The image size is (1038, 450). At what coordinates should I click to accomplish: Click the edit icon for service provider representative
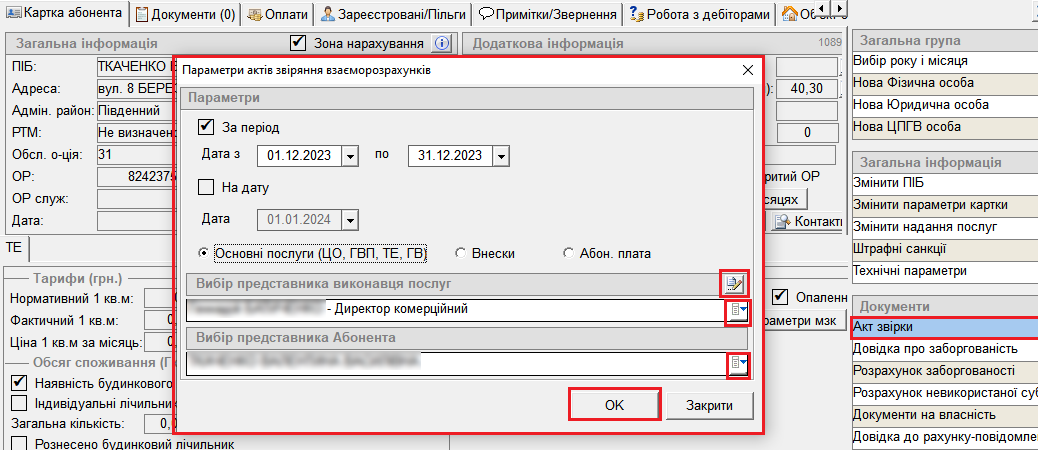click(735, 283)
